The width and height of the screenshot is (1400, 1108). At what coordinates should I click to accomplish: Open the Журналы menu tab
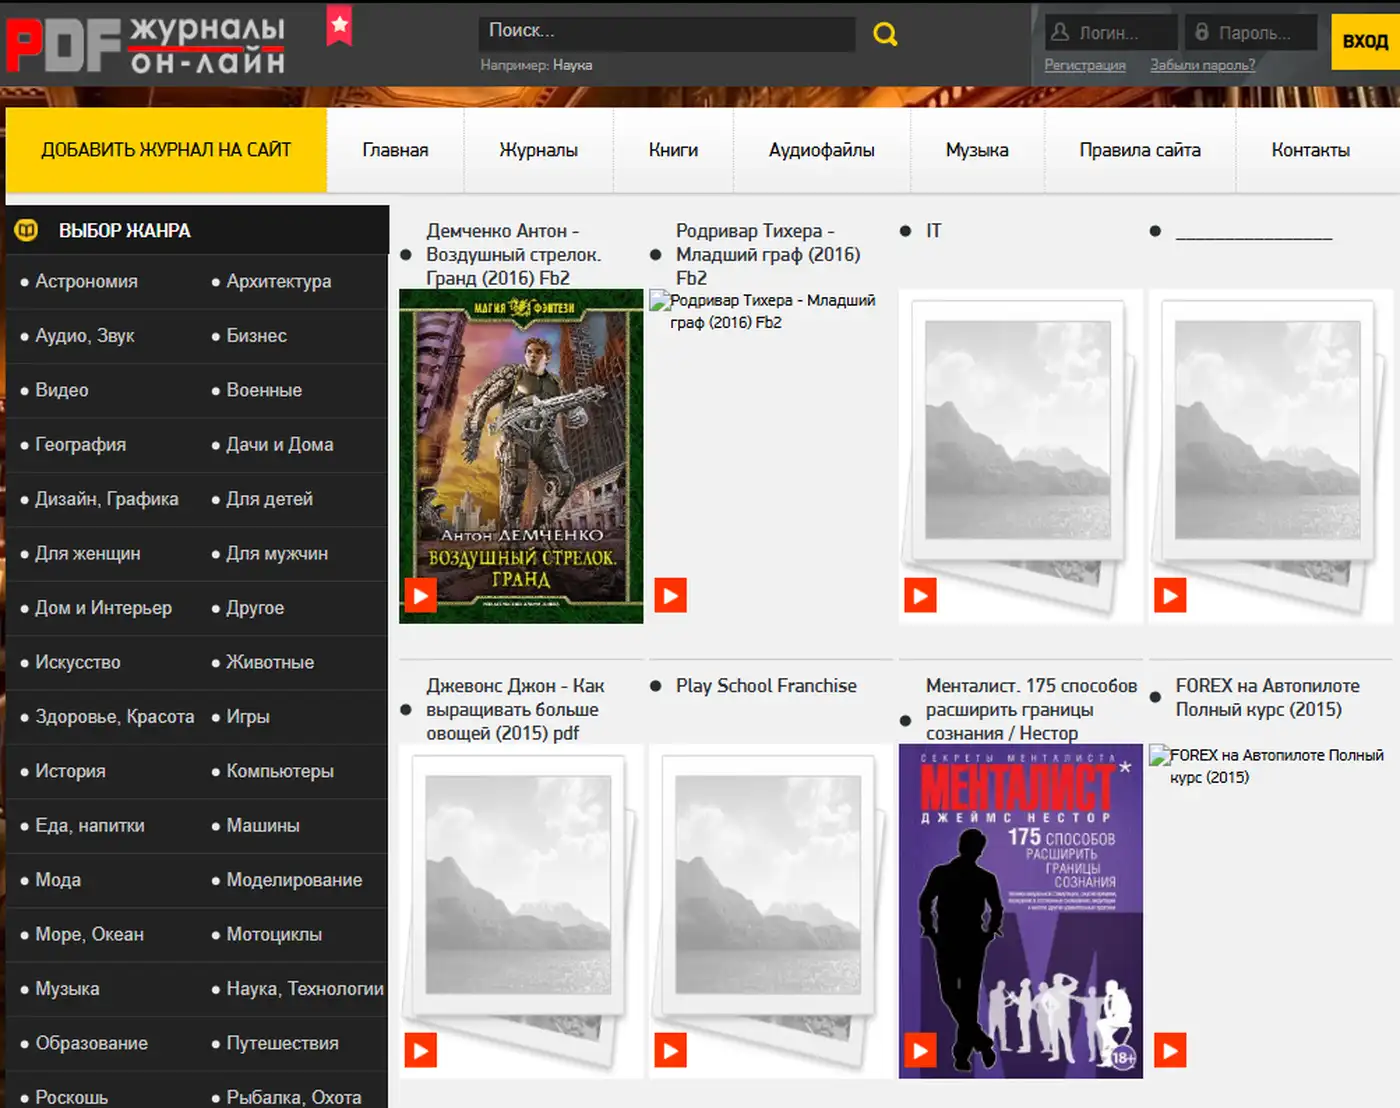(x=538, y=150)
